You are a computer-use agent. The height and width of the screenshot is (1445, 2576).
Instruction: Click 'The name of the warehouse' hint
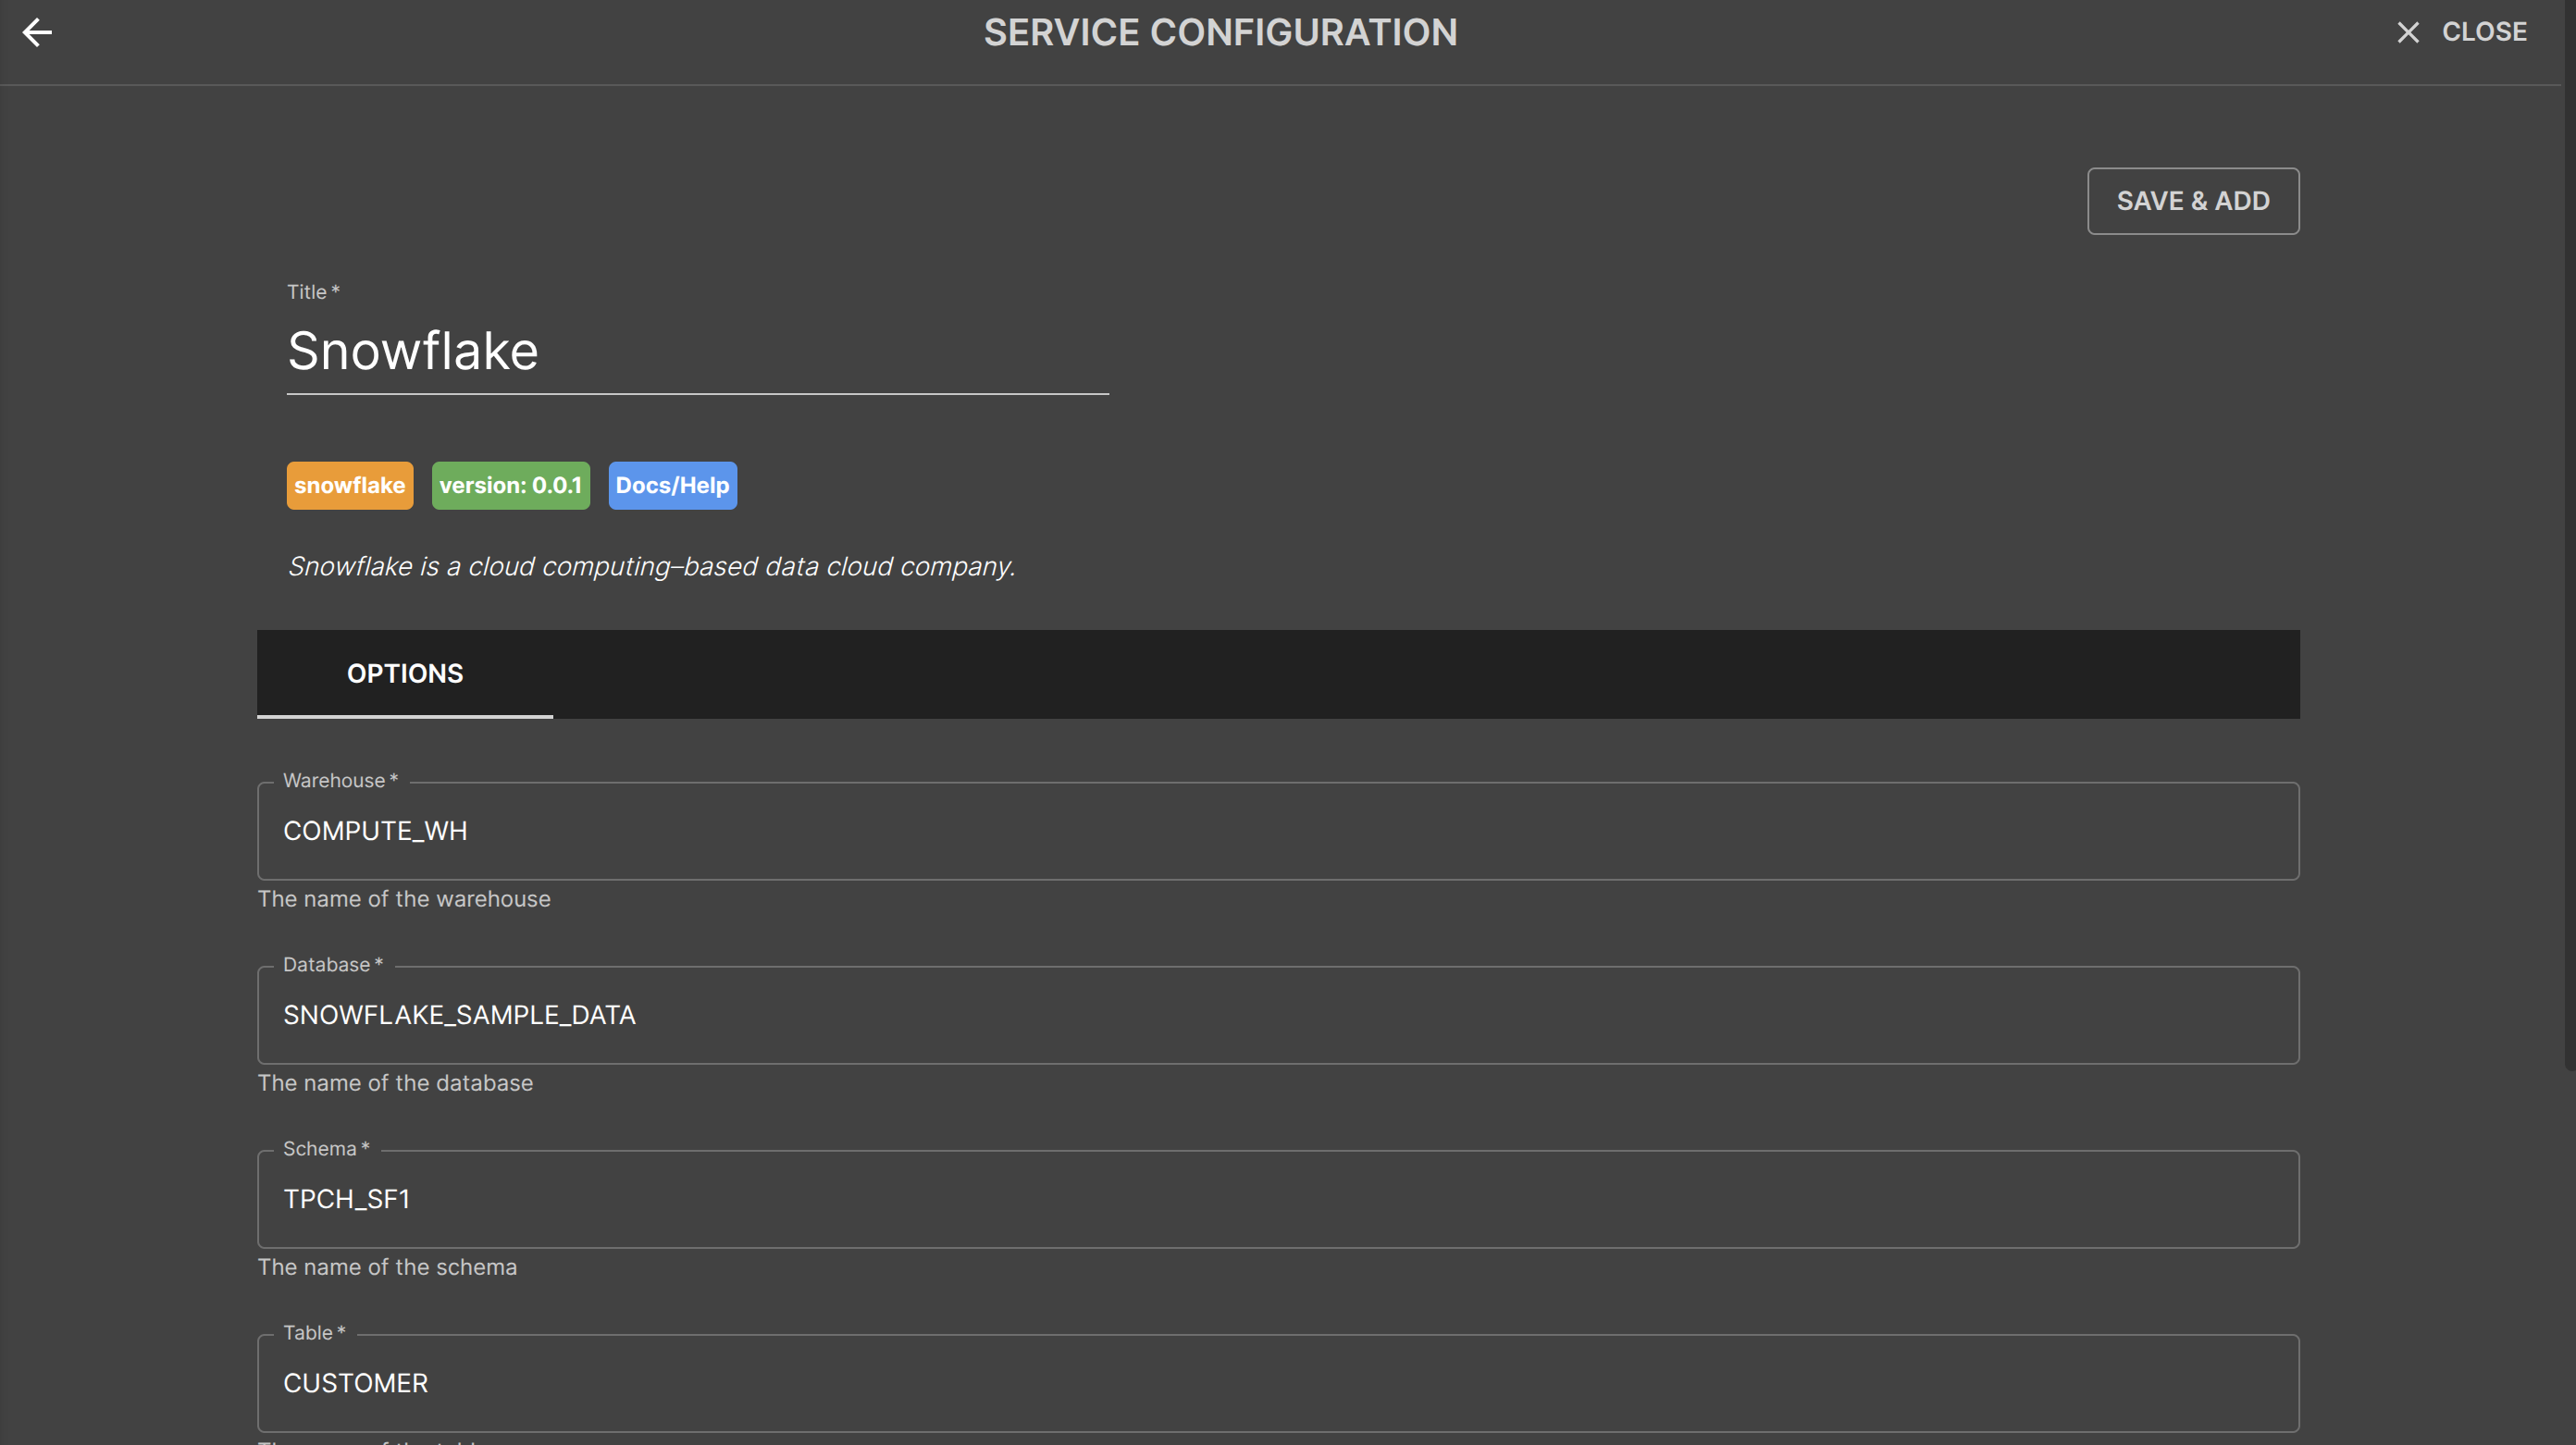[x=404, y=899]
